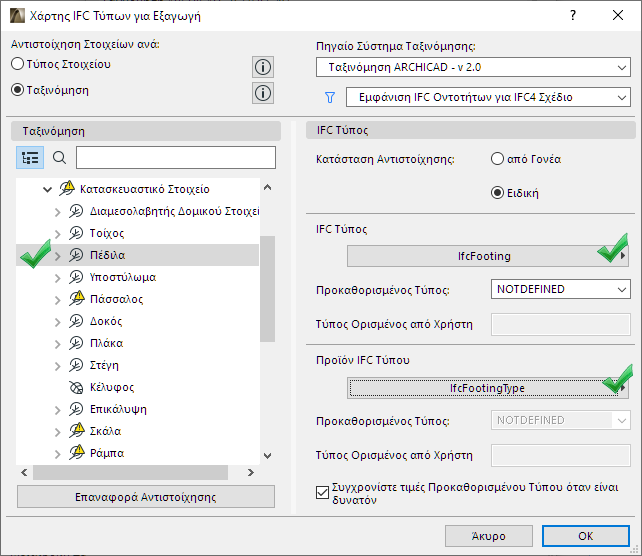Click warning icon beside Πάσσαλος

click(77, 298)
